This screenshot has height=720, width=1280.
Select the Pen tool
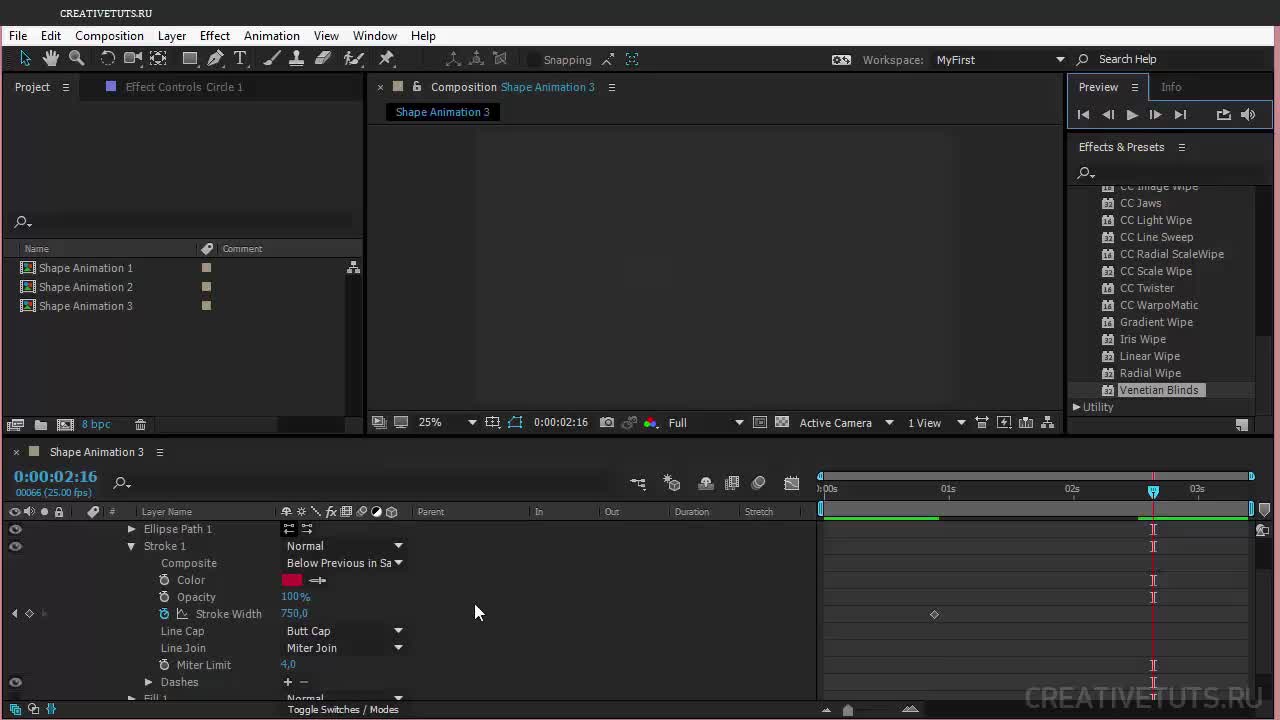pyautogui.click(x=215, y=59)
